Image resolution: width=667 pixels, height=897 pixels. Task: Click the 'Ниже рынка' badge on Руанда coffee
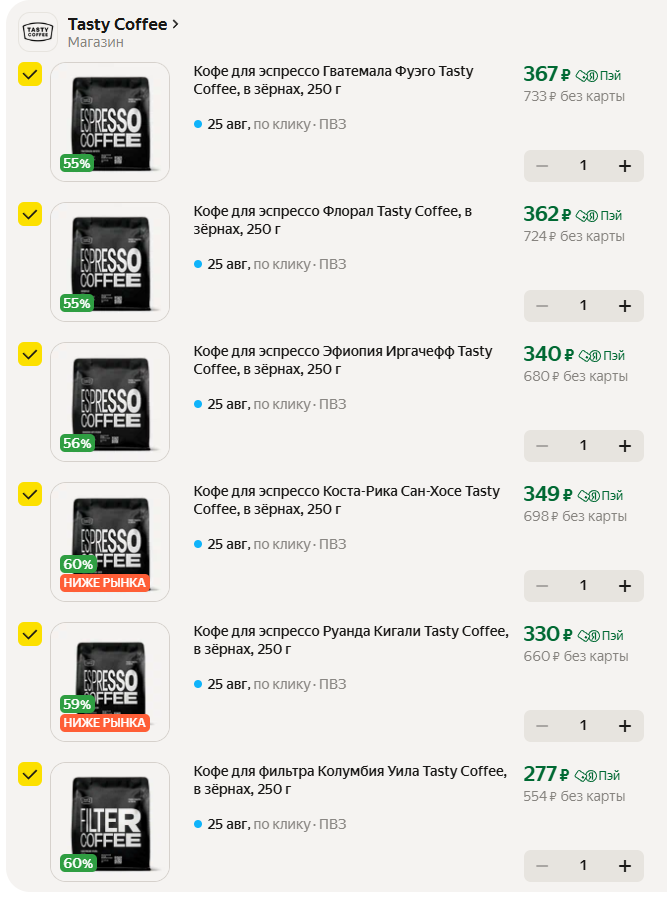pos(105,722)
